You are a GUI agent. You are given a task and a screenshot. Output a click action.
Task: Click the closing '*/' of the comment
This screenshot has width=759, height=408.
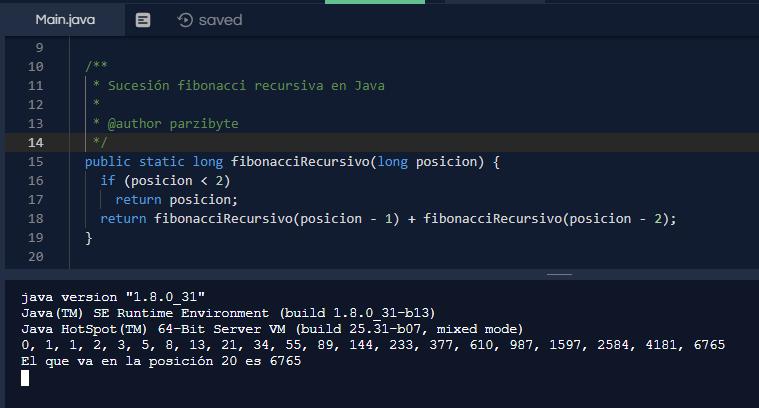click(x=100, y=142)
